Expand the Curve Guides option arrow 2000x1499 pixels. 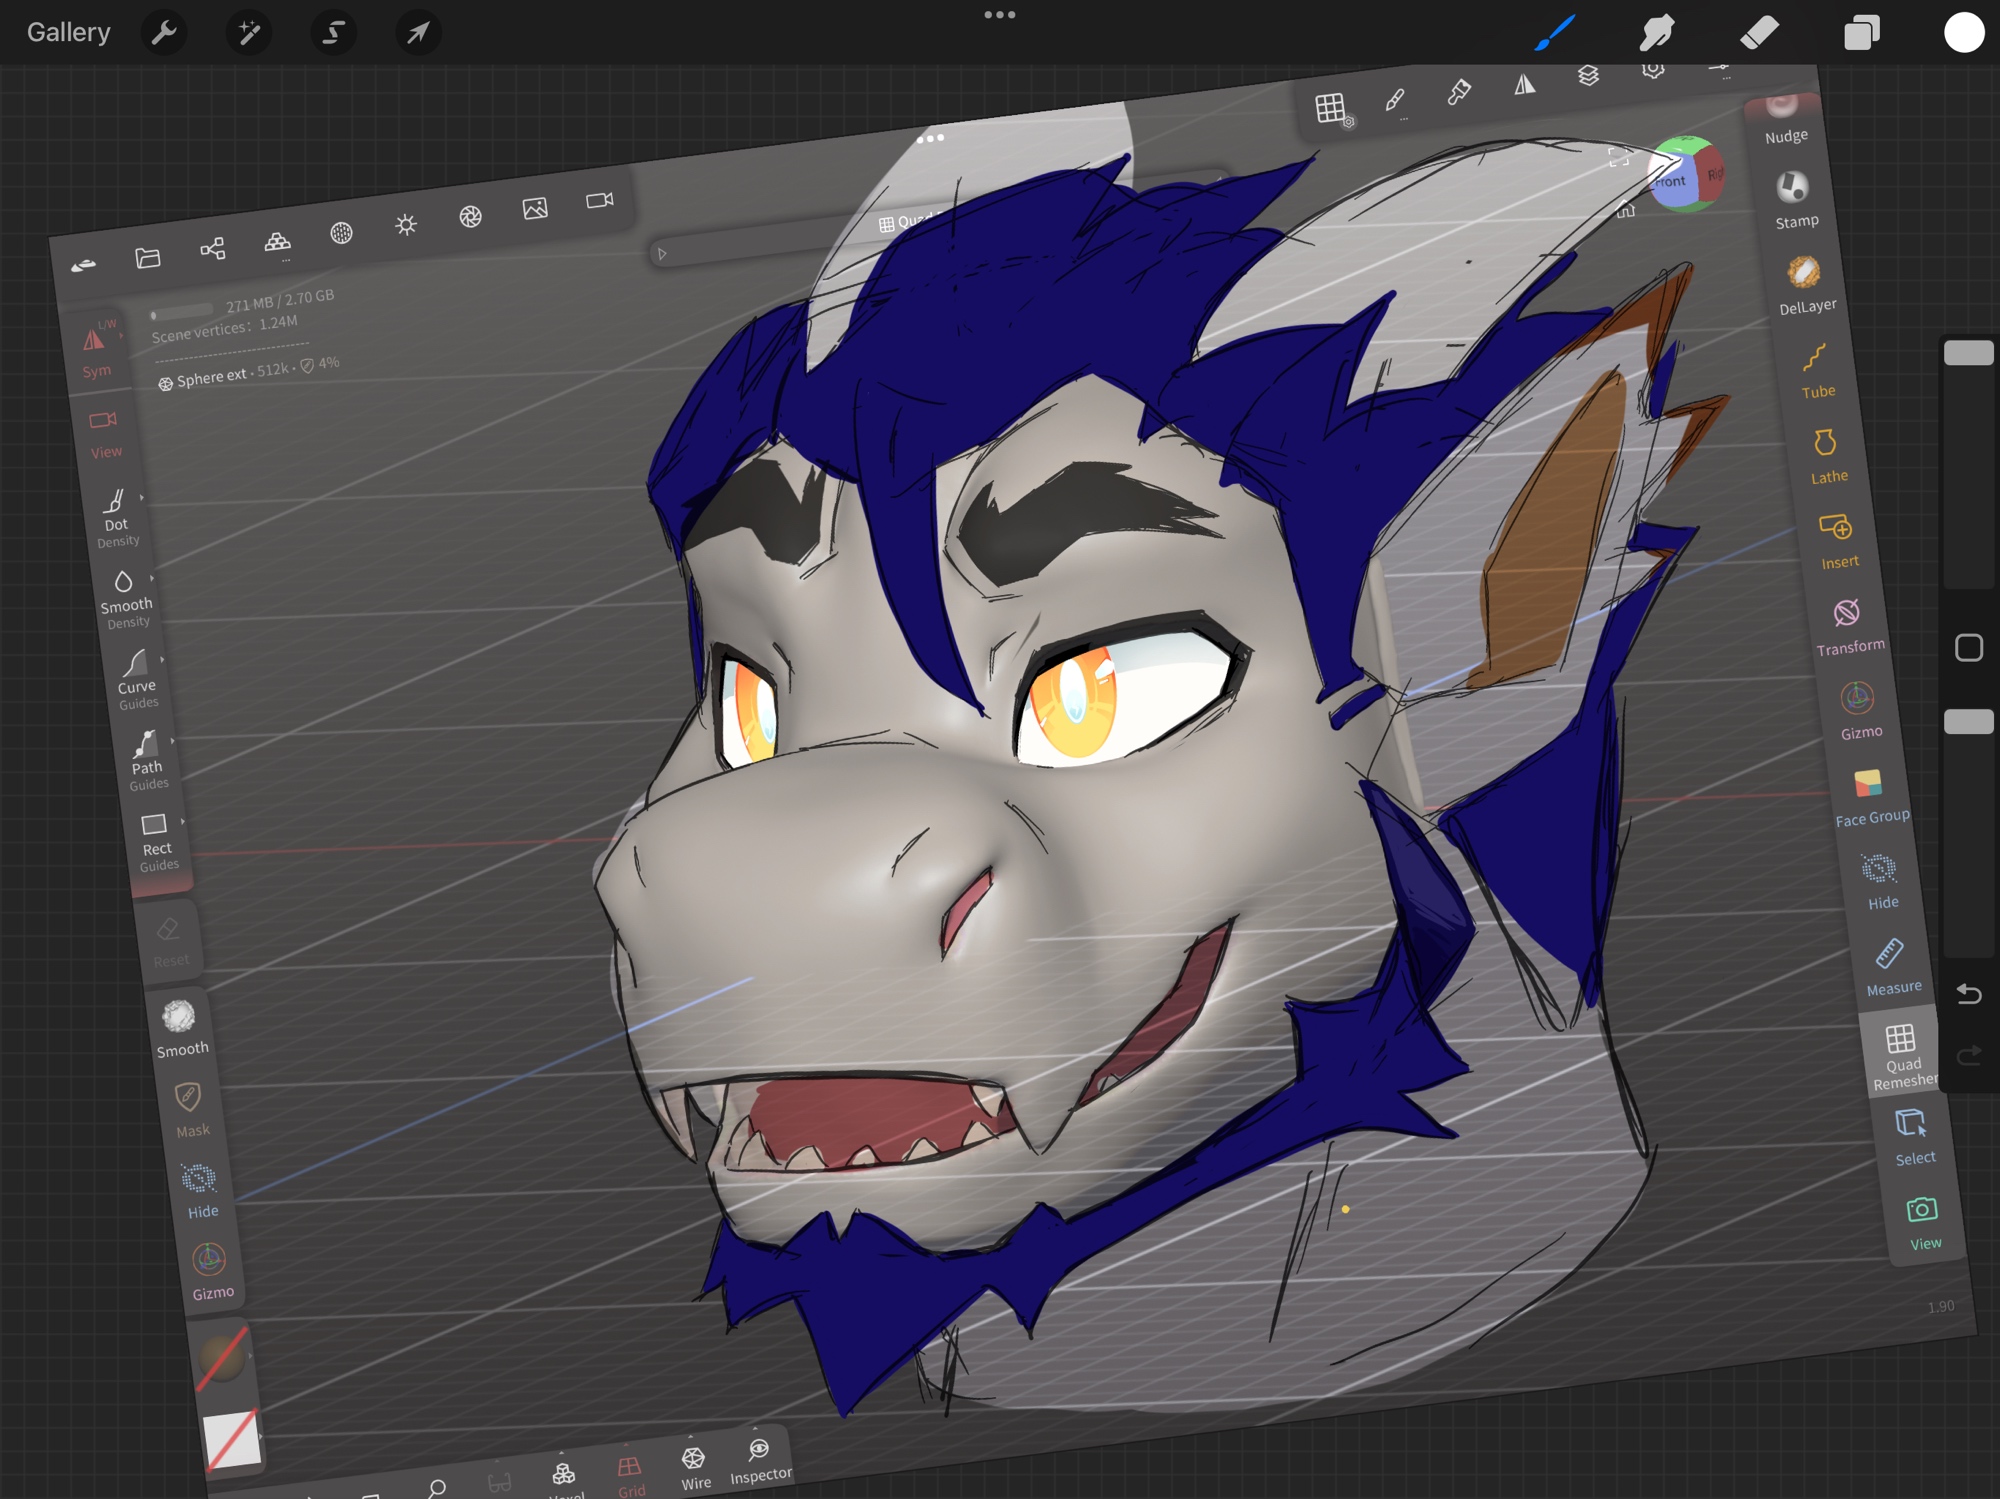[x=162, y=660]
